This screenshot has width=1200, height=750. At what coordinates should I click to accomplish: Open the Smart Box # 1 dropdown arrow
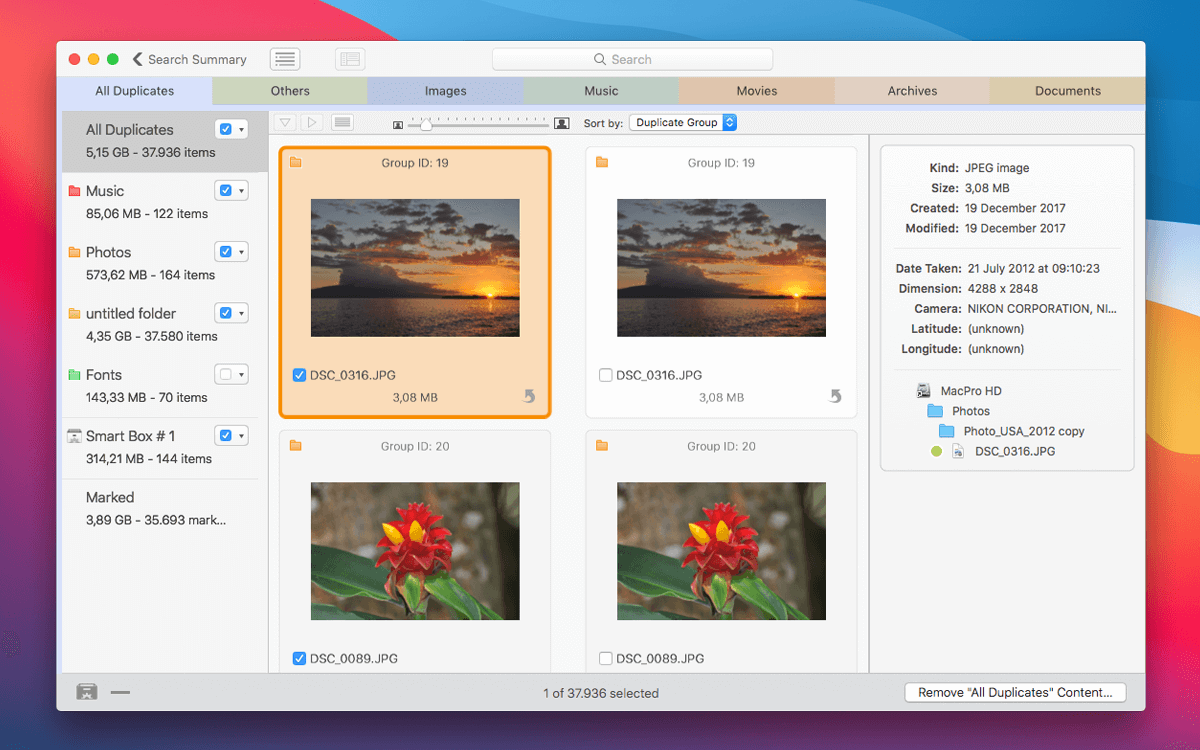(x=241, y=436)
